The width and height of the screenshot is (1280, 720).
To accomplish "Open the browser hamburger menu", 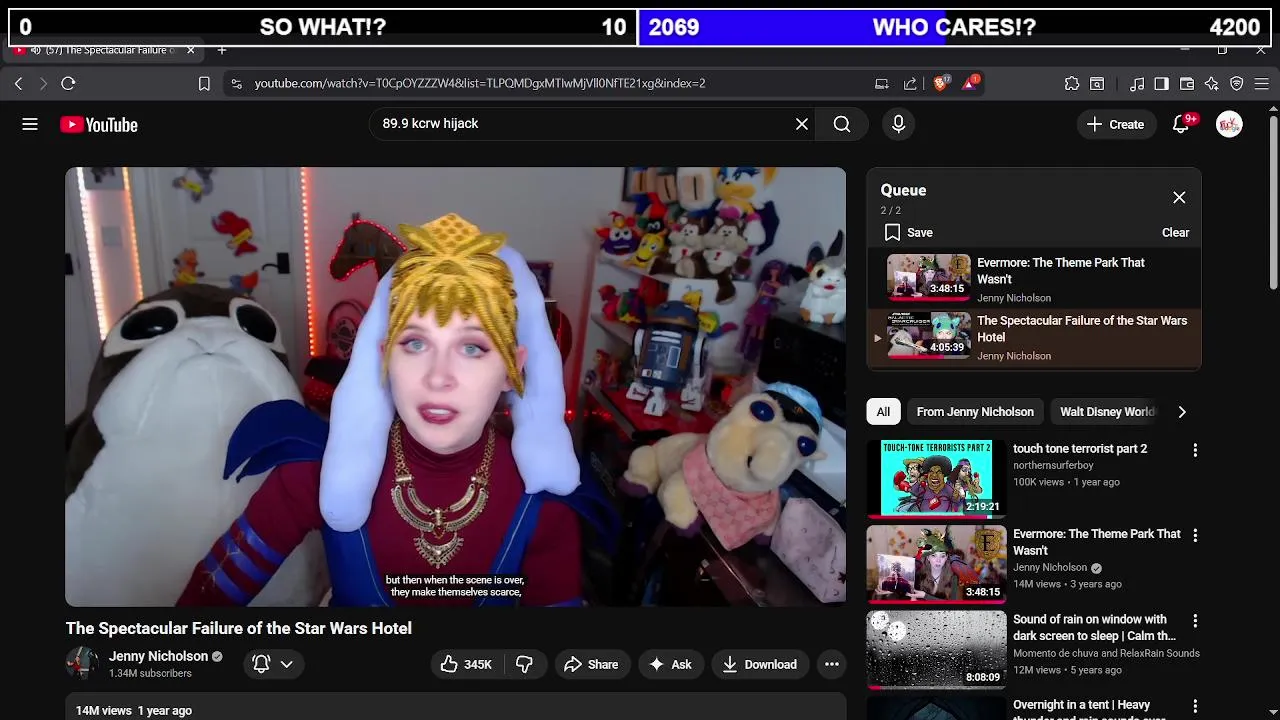I will pyautogui.click(x=1262, y=84).
